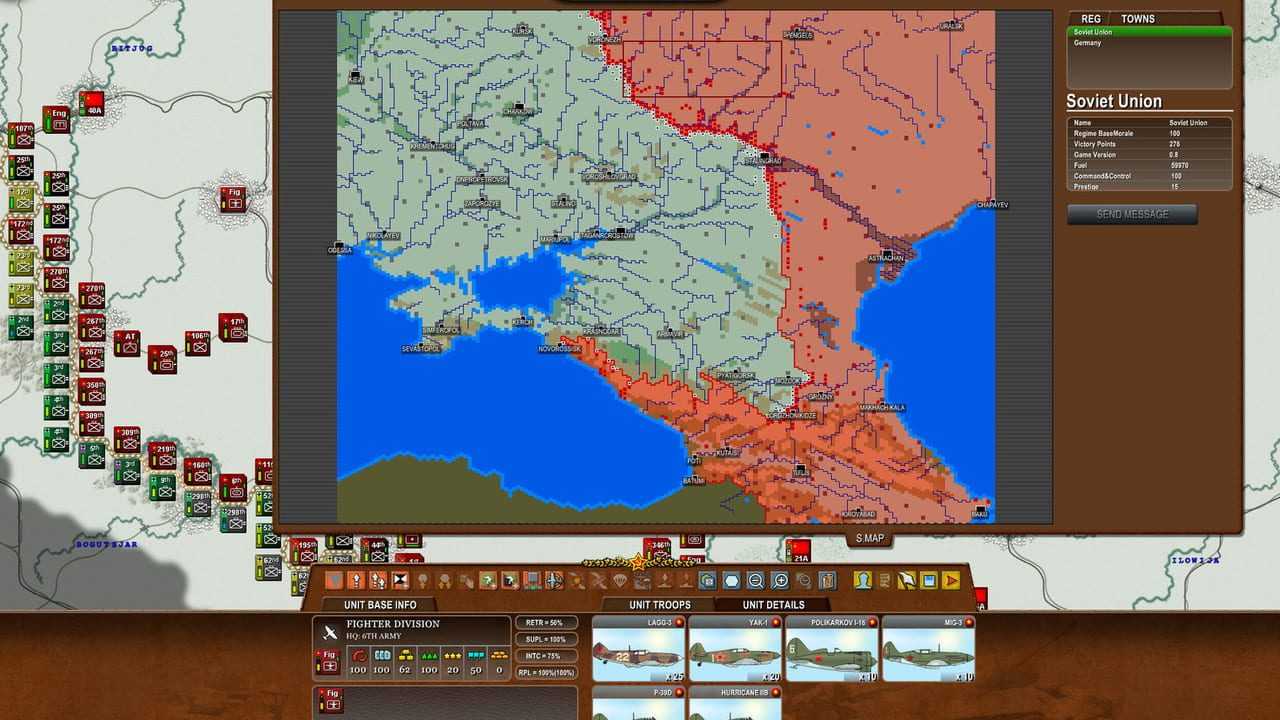Select the UNIT BASE INFO tab
1280x720 pixels.
[x=380, y=605]
